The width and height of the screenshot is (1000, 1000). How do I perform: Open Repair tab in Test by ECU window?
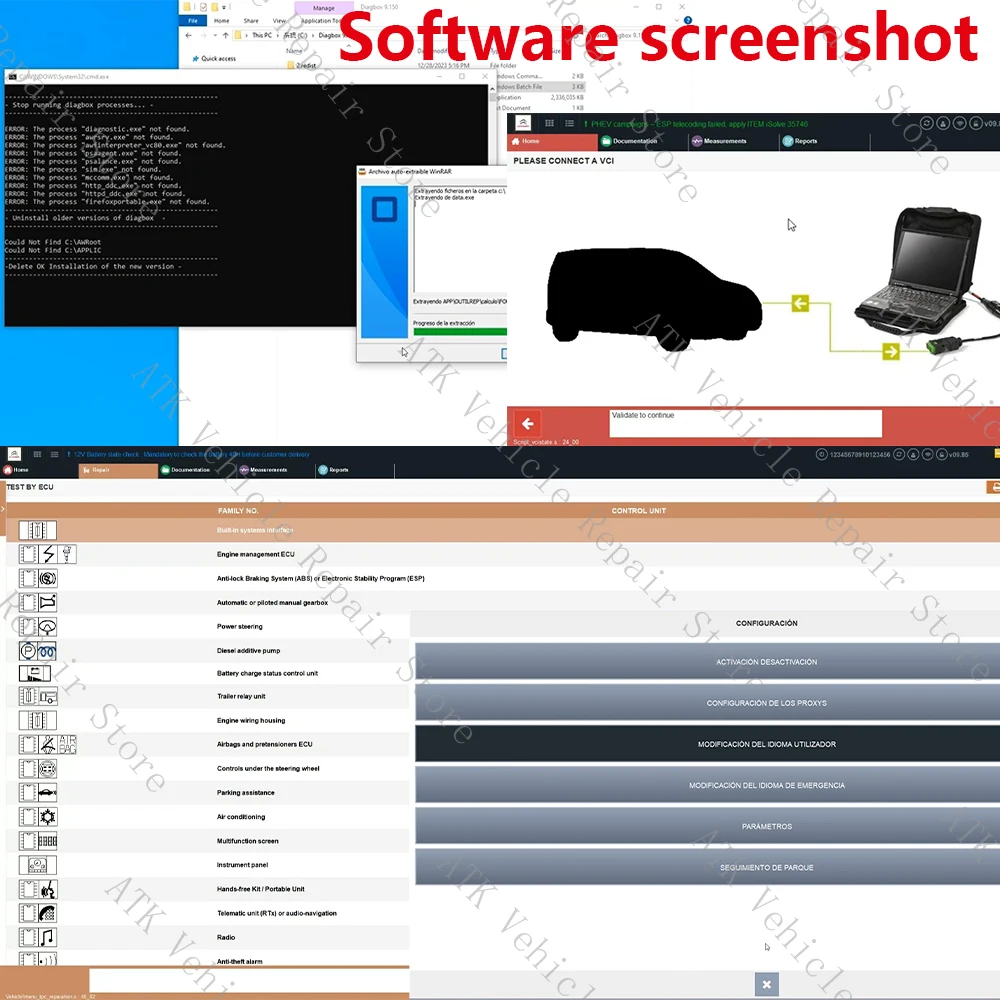(118, 470)
